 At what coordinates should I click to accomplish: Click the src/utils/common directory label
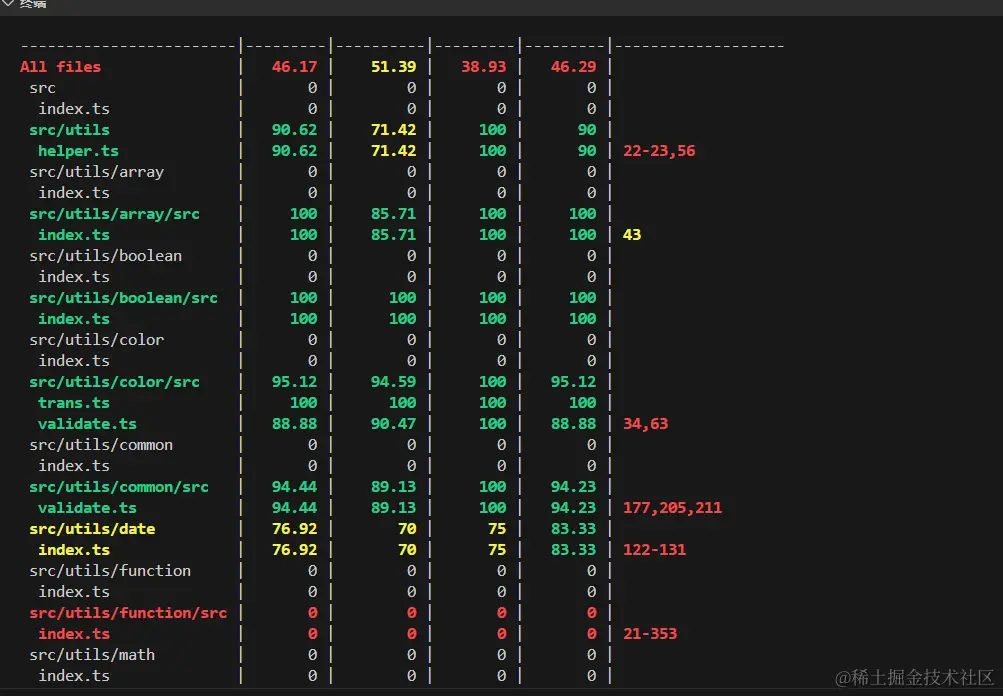tap(101, 445)
